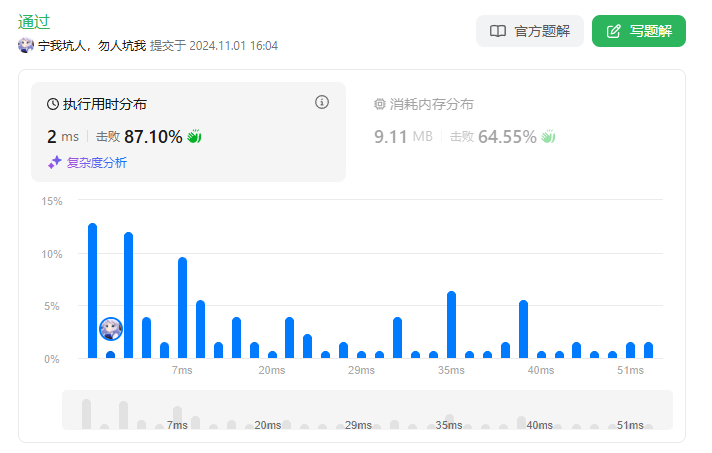Click the tallest leftmost bar in the chart

[x=93, y=290]
